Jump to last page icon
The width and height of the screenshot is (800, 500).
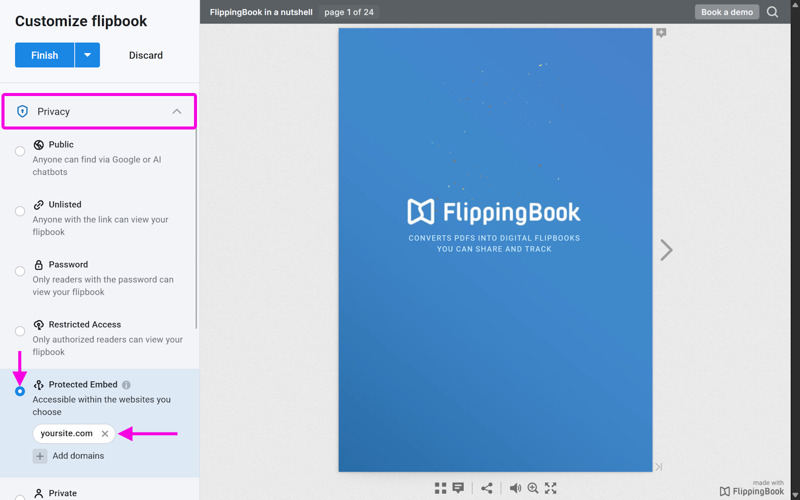tap(659, 466)
